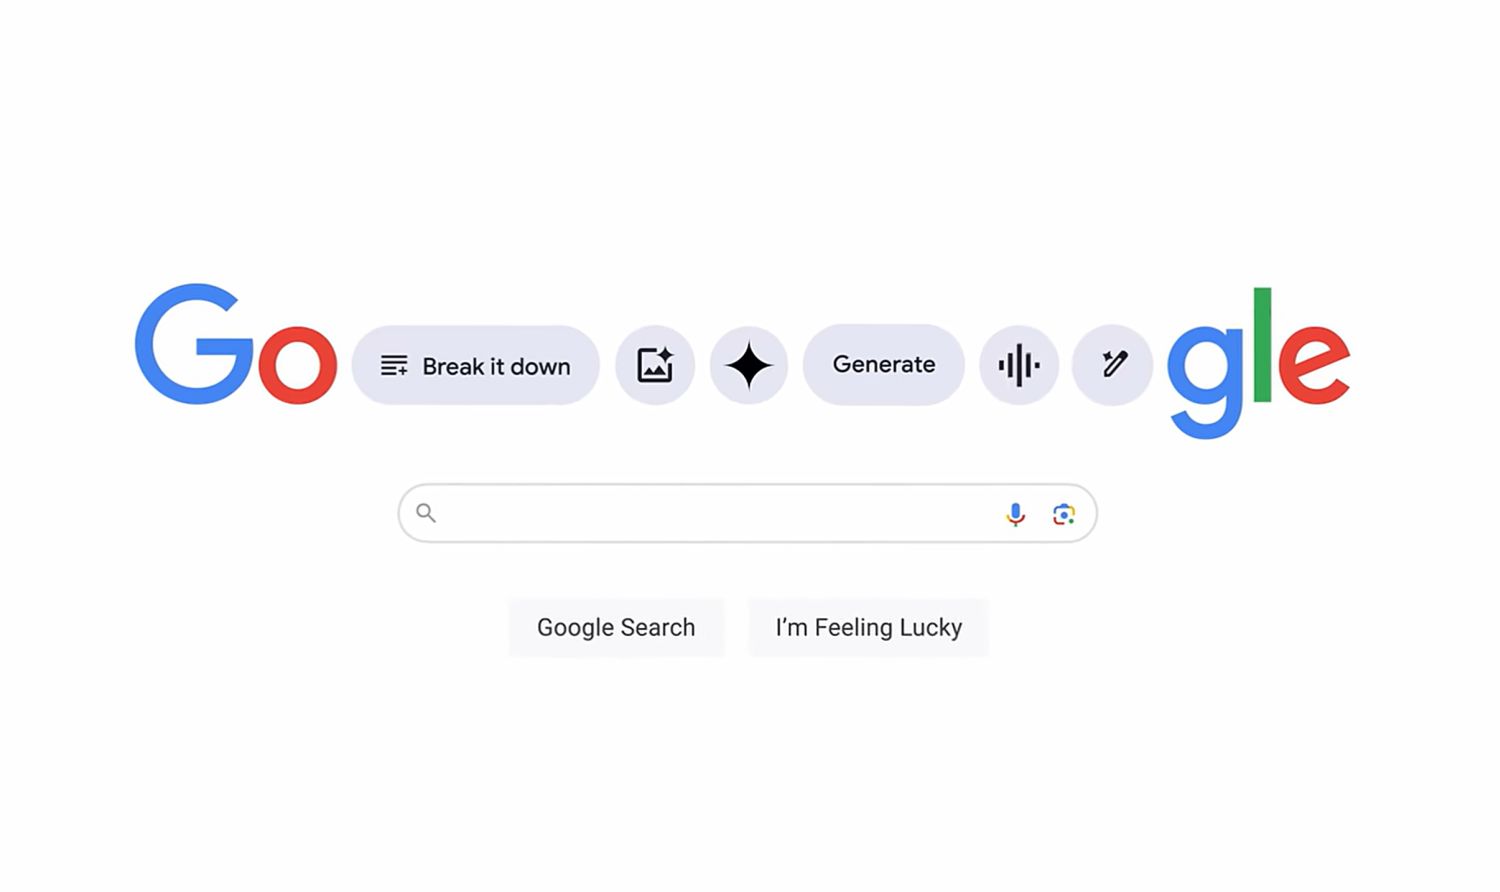Start voice search with the microphone icon
Screen dimensions: 1500x892
click(x=1015, y=514)
